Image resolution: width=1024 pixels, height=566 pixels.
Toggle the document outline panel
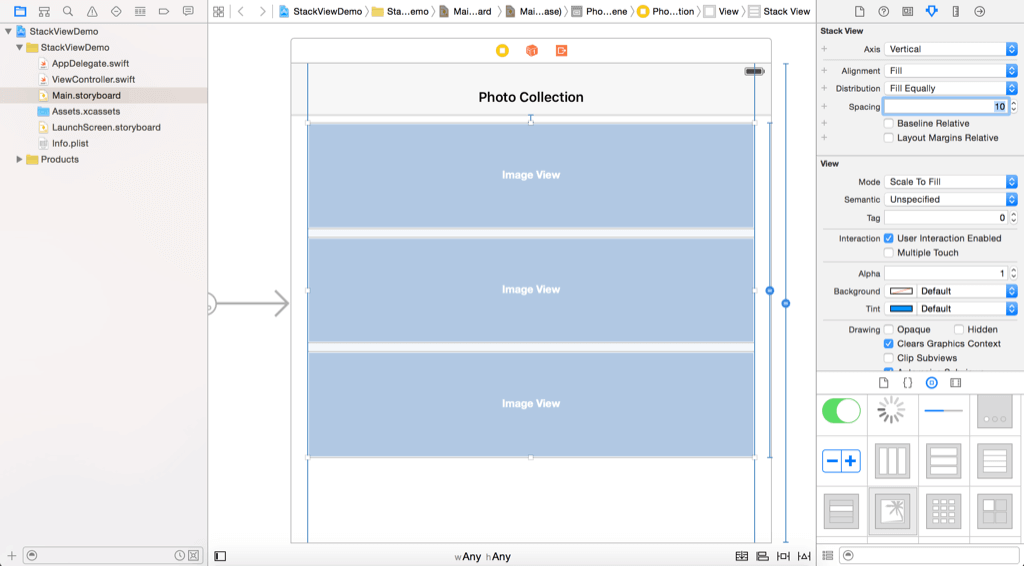click(x=220, y=556)
